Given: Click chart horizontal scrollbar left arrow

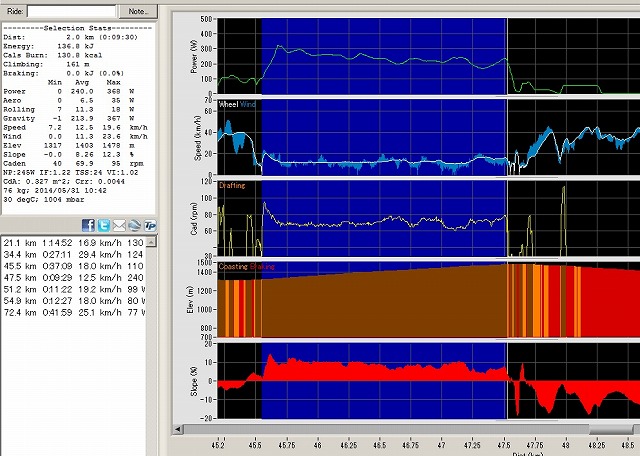Looking at the screenshot, I should 180,428.
